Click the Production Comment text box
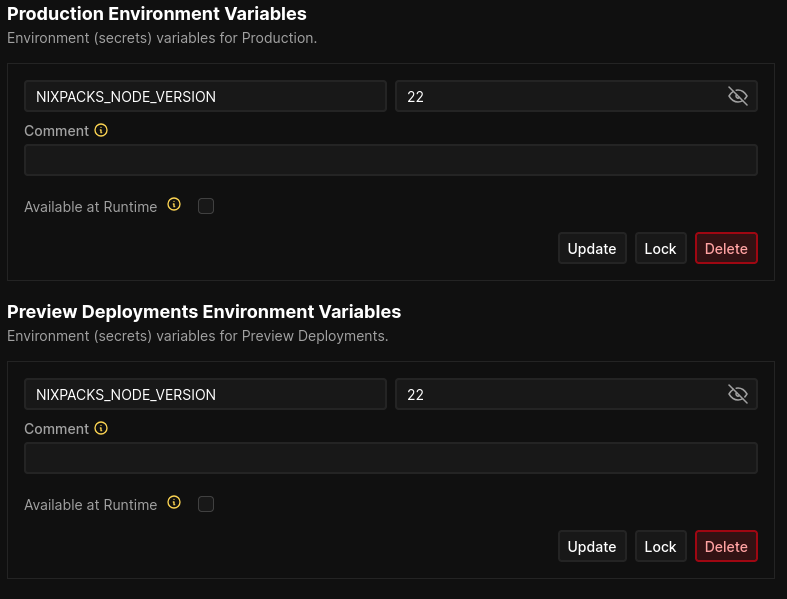 [x=390, y=160]
